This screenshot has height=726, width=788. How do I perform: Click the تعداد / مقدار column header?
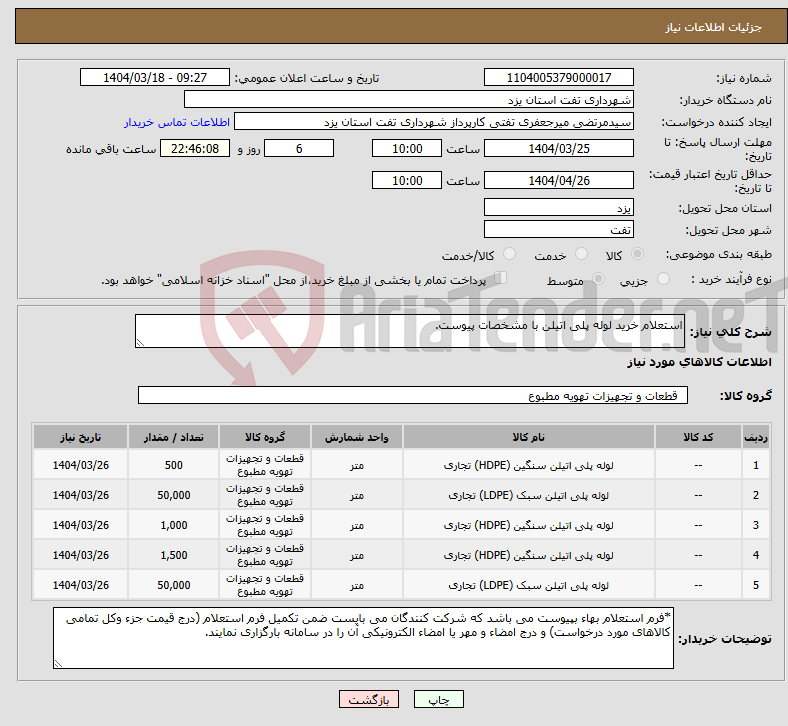coord(173,437)
